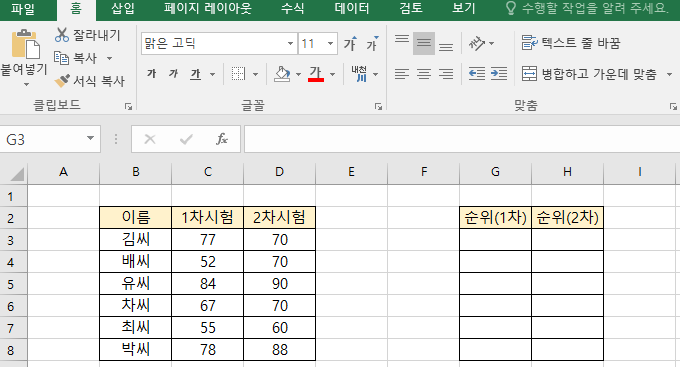Click the Cancel (X) formula bar button

tap(150, 139)
